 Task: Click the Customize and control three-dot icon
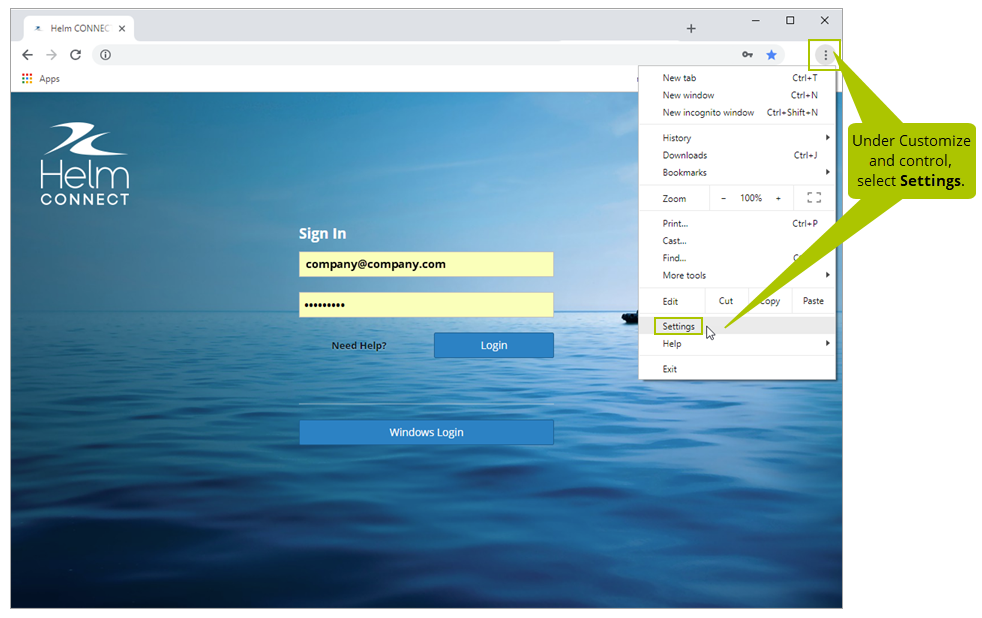824,55
